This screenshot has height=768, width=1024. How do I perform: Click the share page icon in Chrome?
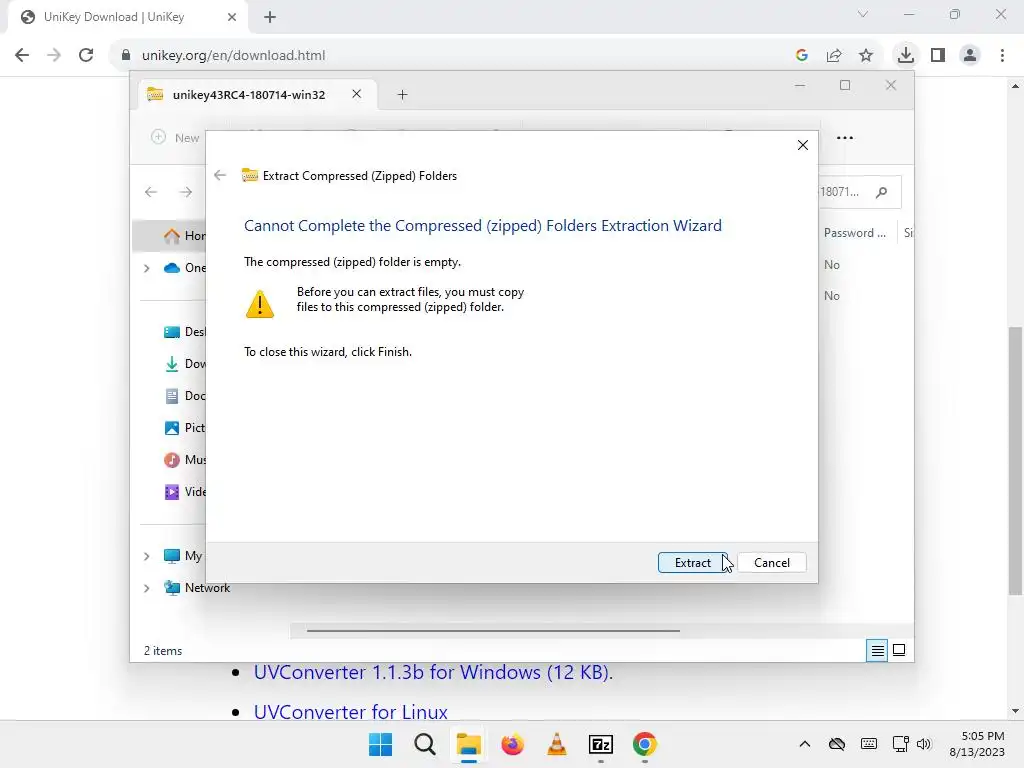[x=834, y=55]
